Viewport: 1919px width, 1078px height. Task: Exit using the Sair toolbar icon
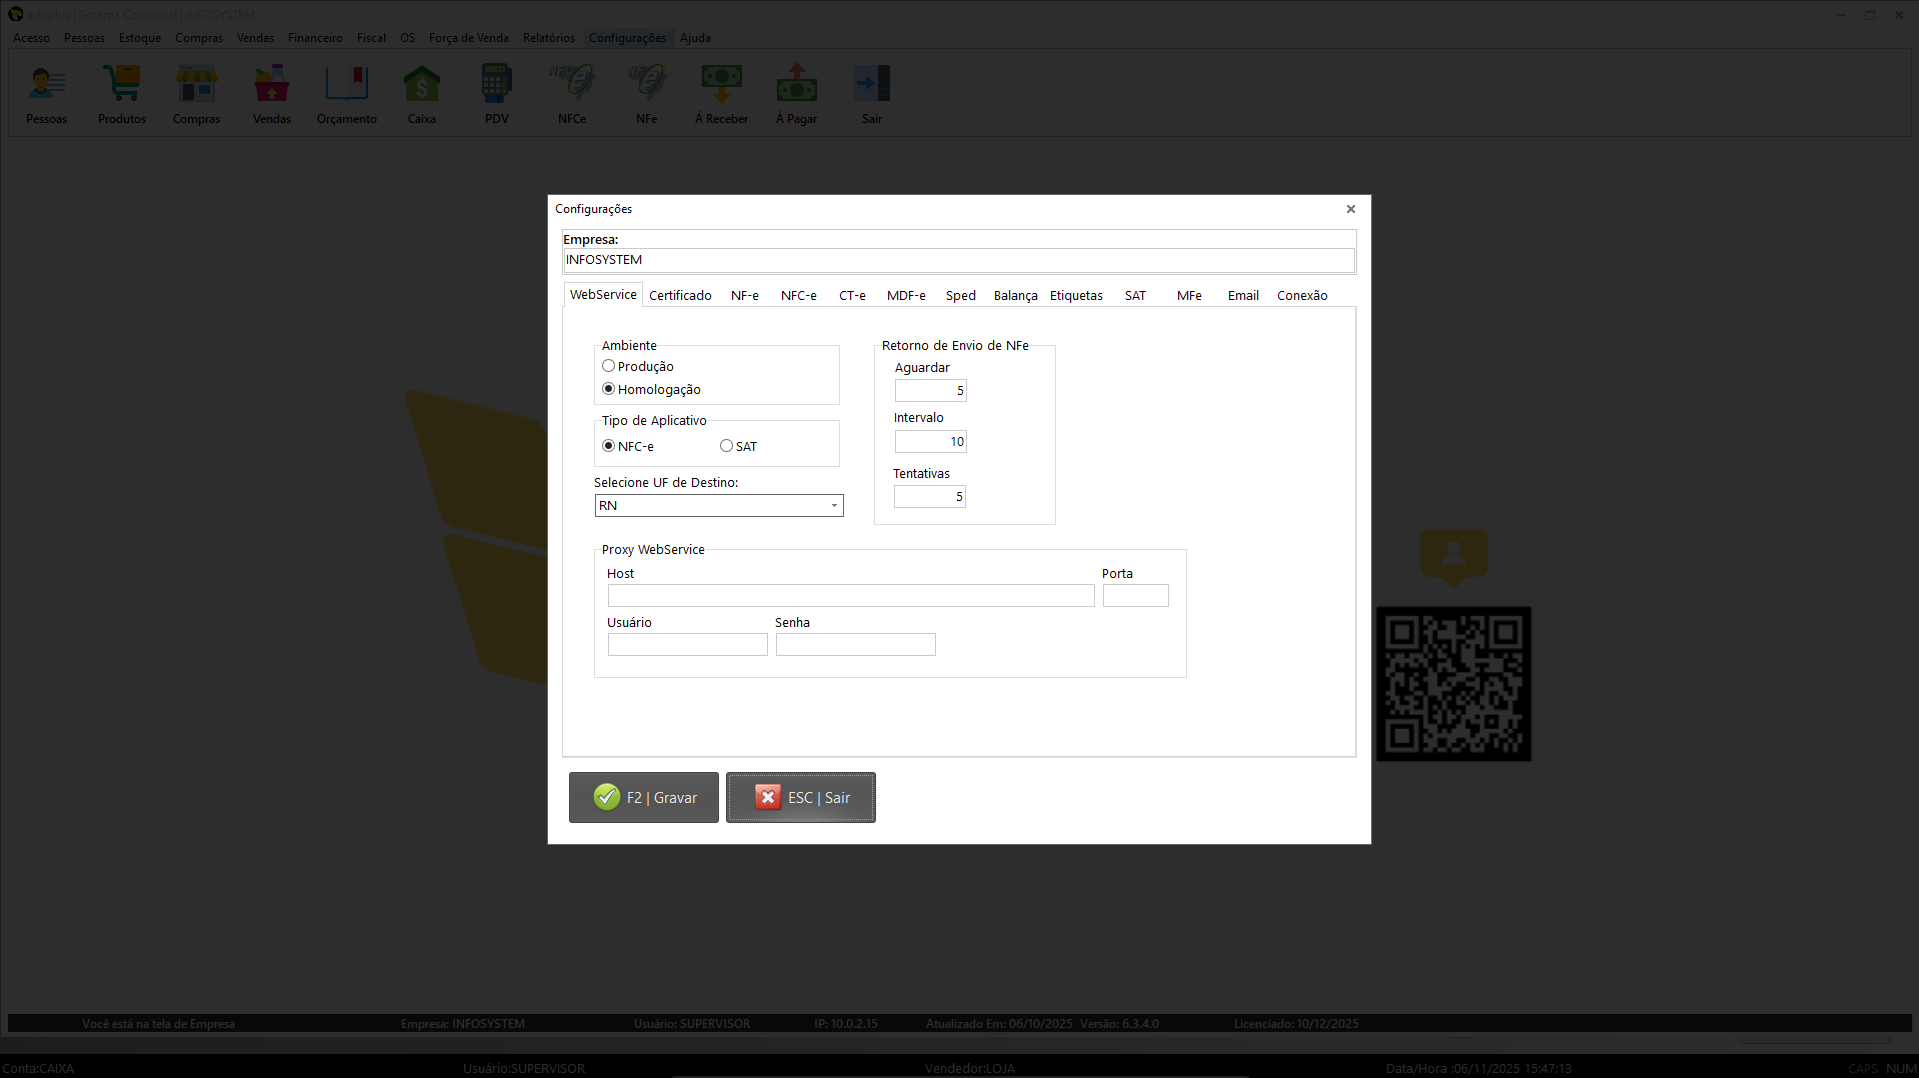(871, 92)
